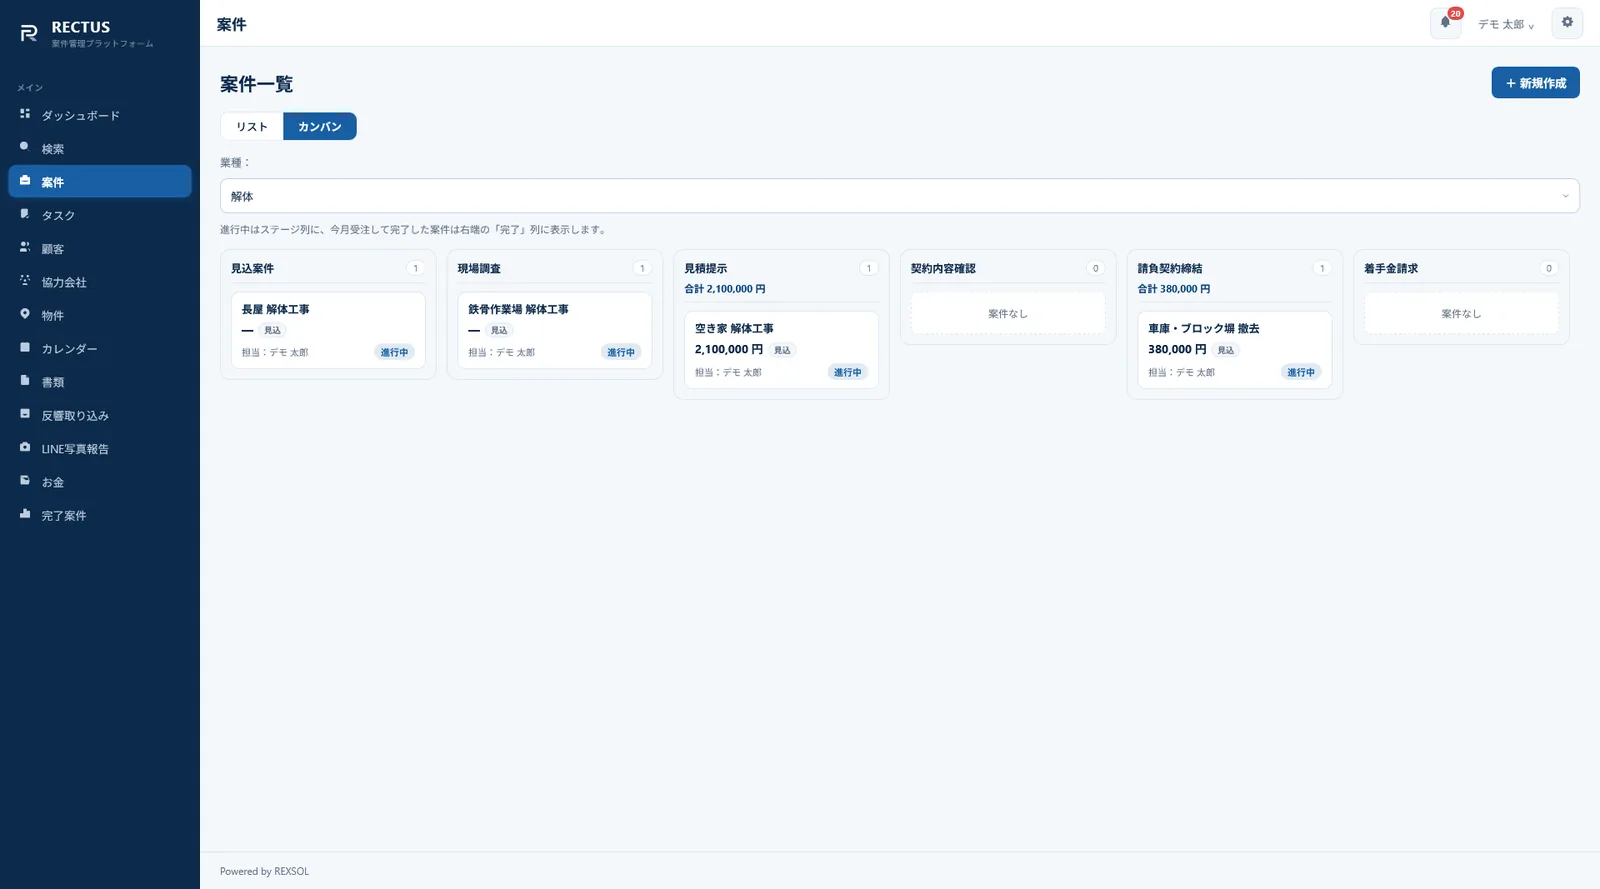The height and width of the screenshot is (889, 1600).
Task: Open the 車庫・ブロック塀 撤去 card
Action: (x=1235, y=350)
